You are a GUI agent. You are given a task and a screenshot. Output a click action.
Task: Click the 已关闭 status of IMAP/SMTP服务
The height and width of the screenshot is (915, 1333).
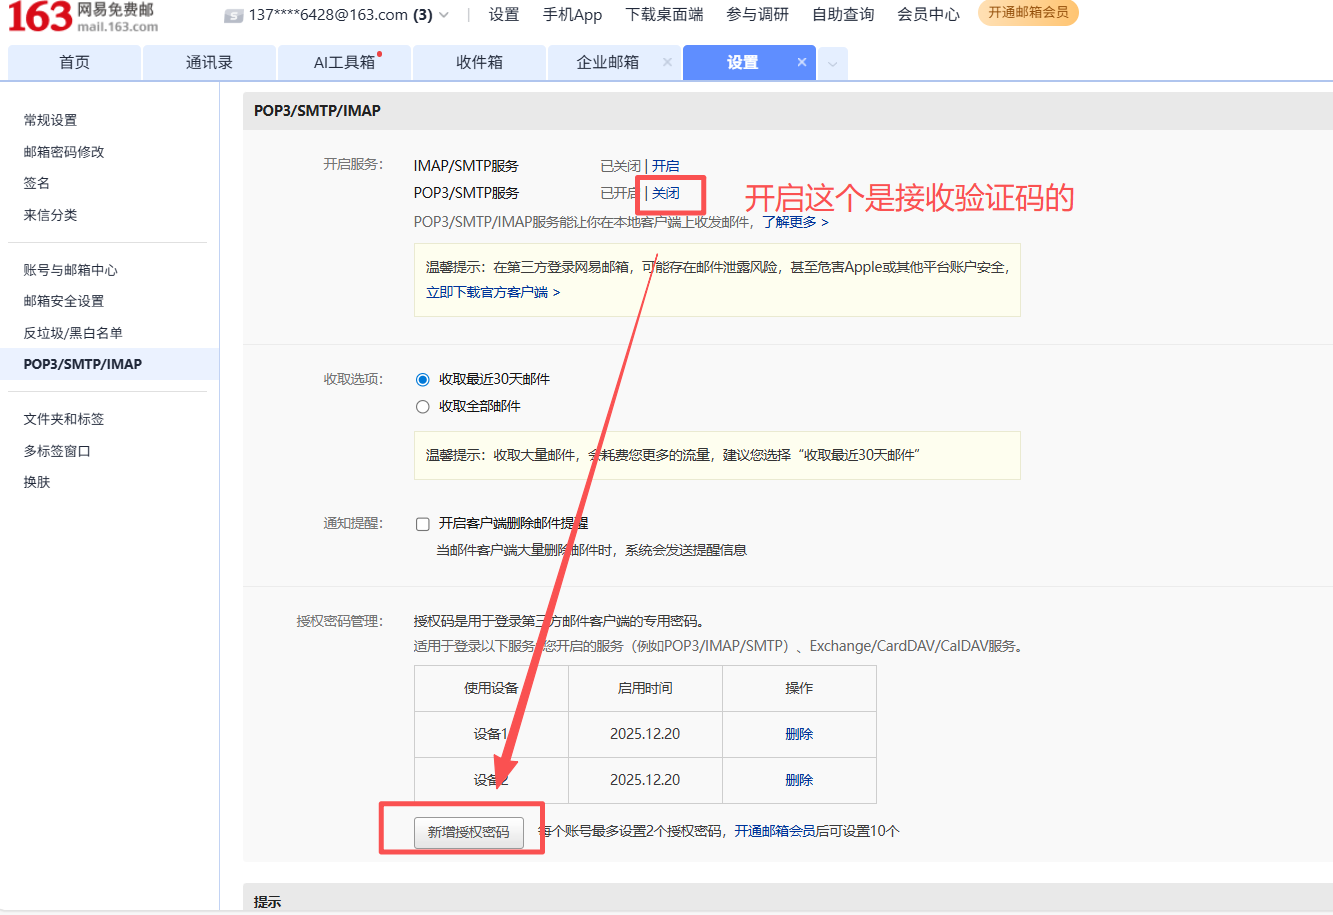click(x=620, y=166)
